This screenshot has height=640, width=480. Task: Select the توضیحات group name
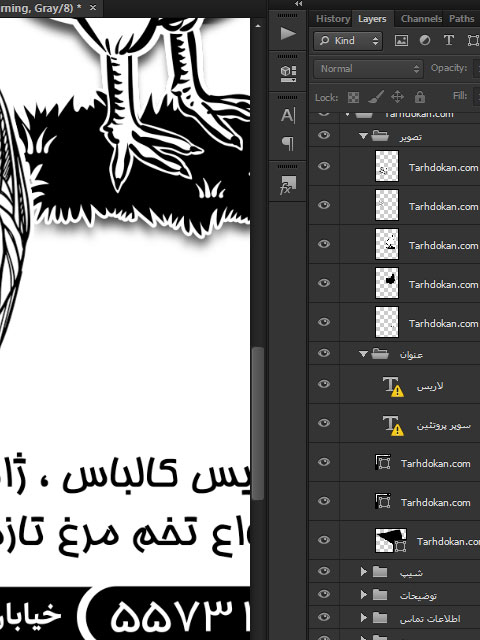tap(418, 596)
